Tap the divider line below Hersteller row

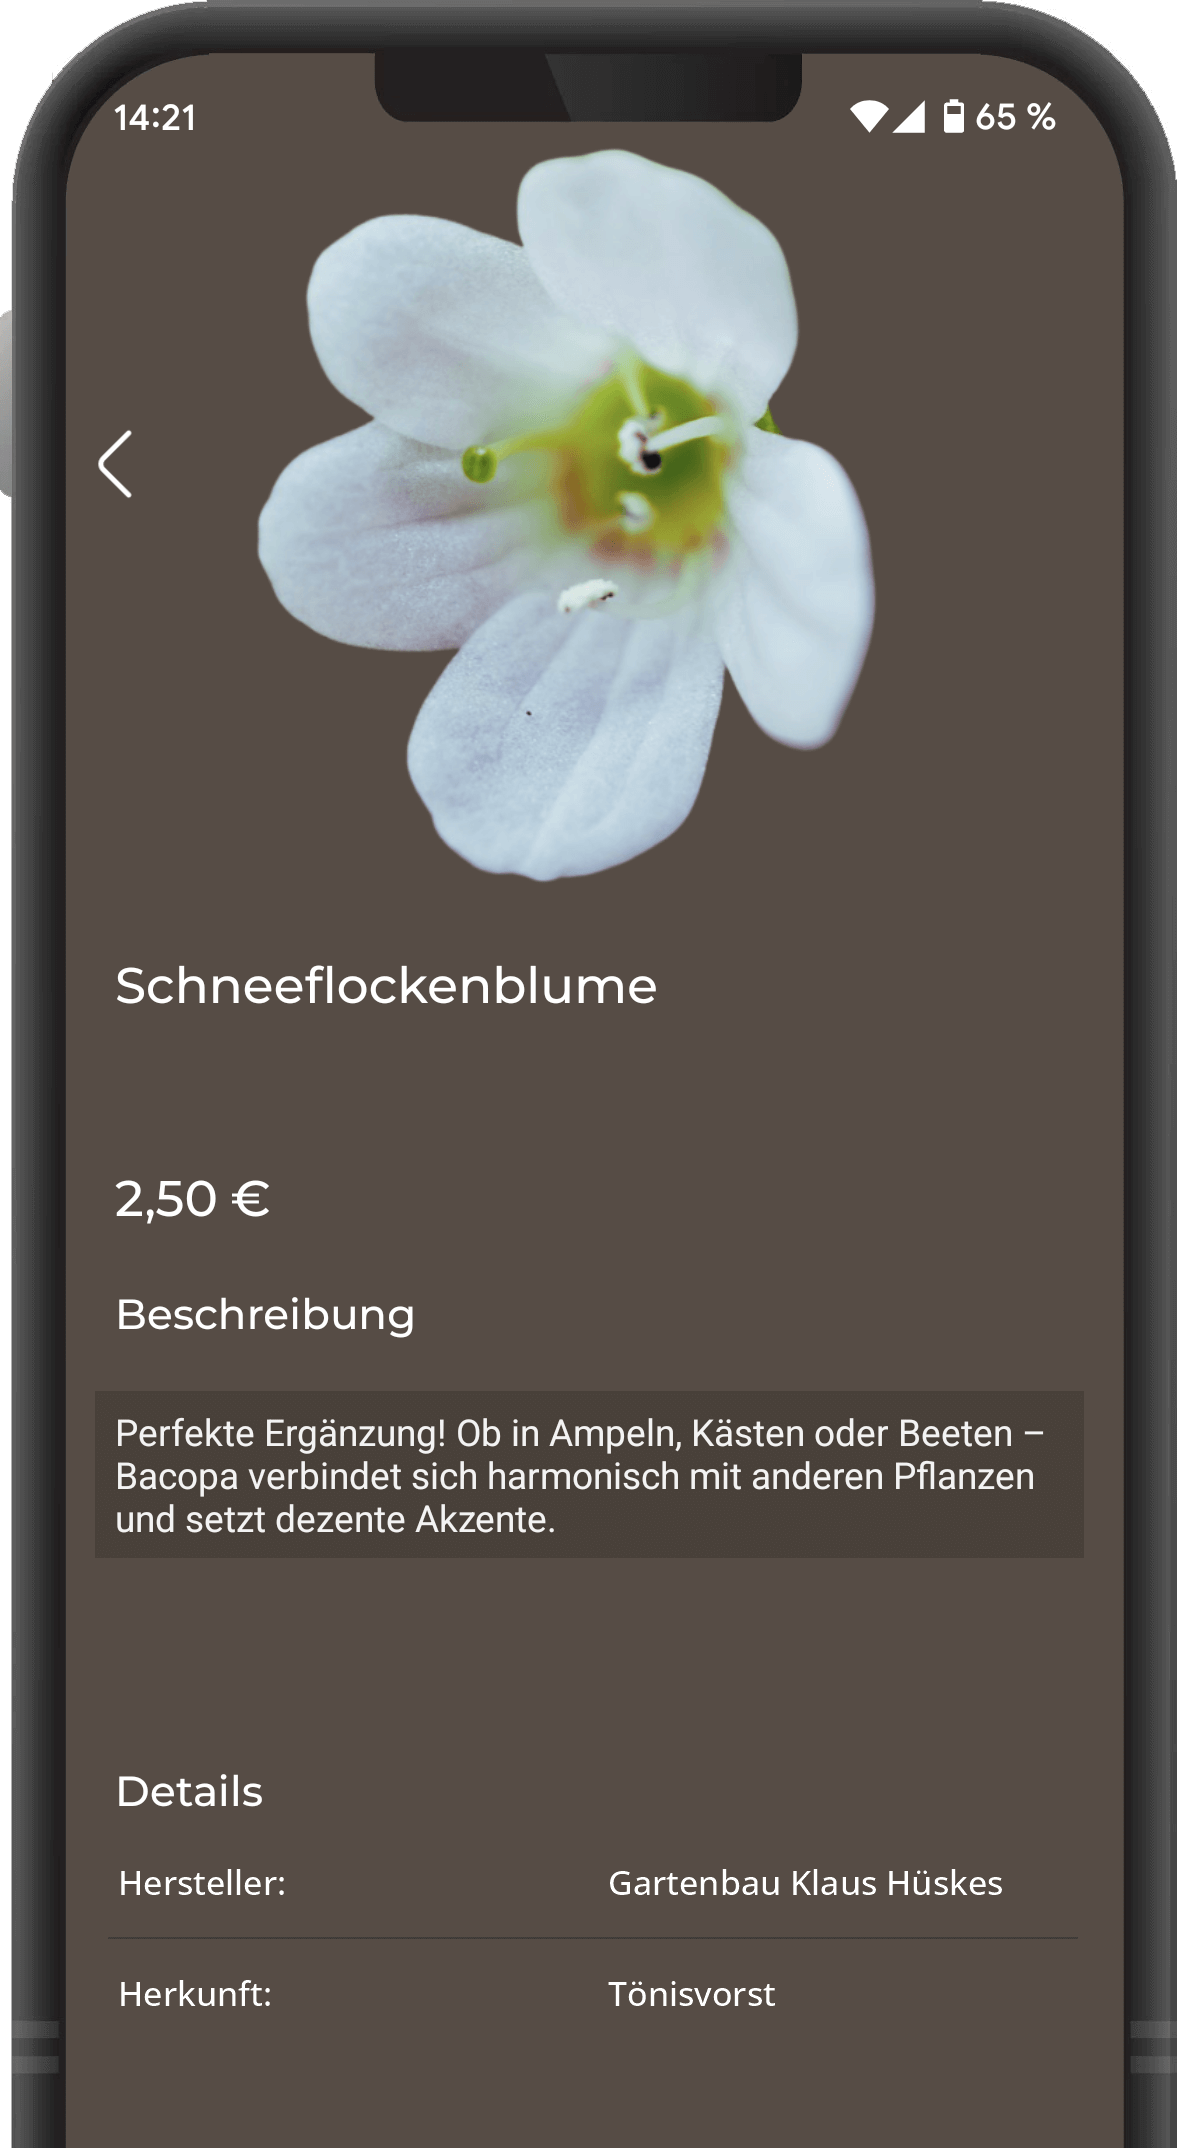(592, 1938)
